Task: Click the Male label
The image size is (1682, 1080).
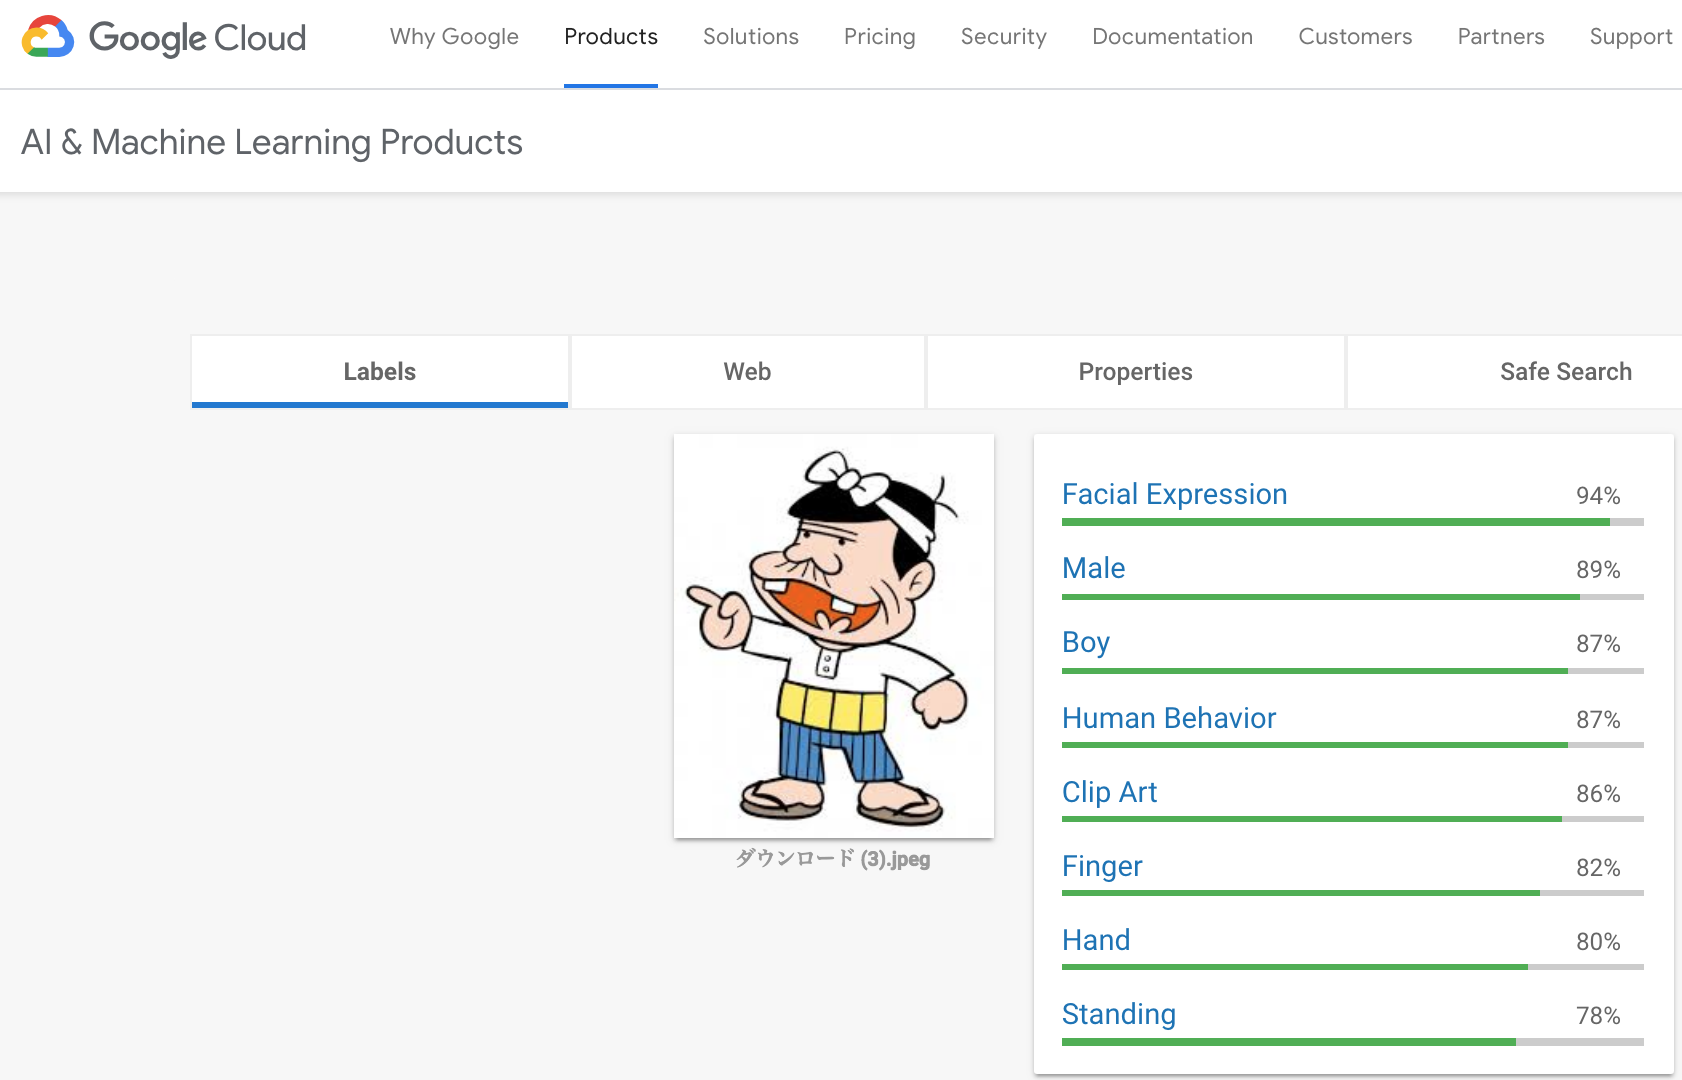Action: coord(1094,568)
